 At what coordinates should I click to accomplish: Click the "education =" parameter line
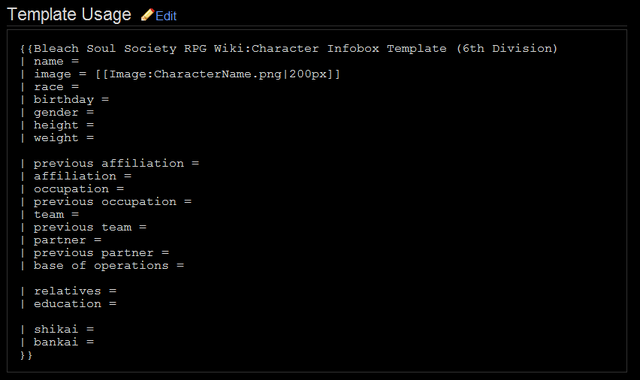pyautogui.click(x=69, y=304)
